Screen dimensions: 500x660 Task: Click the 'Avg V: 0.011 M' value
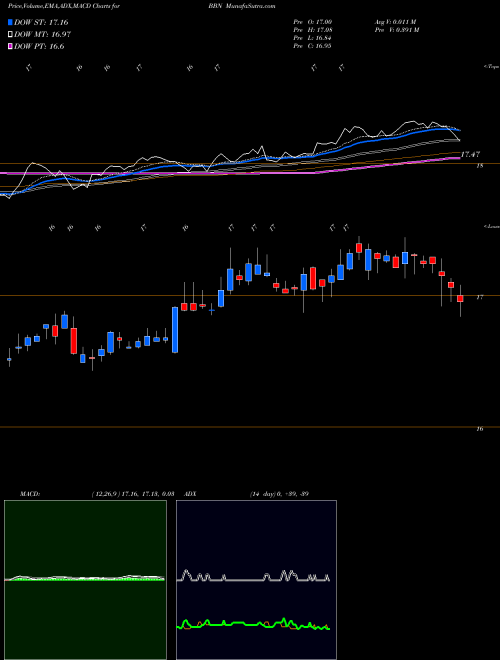click(395, 22)
